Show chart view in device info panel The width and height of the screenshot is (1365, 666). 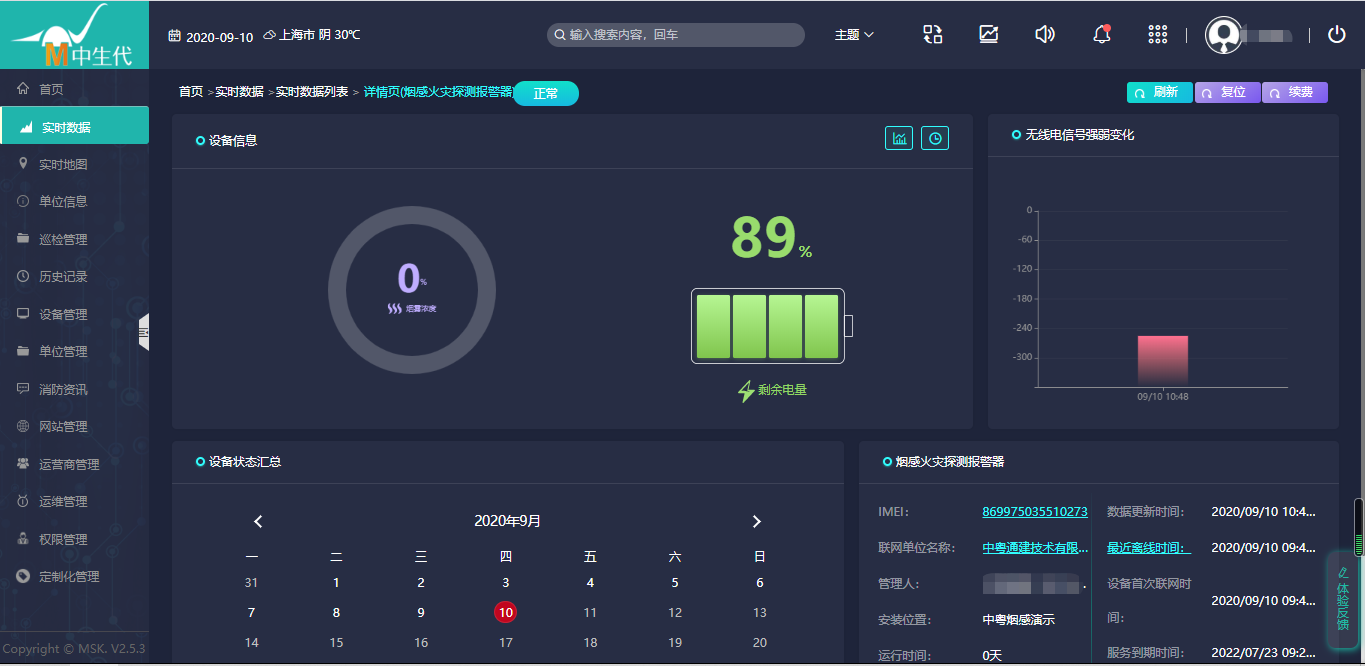pyautogui.click(x=899, y=139)
